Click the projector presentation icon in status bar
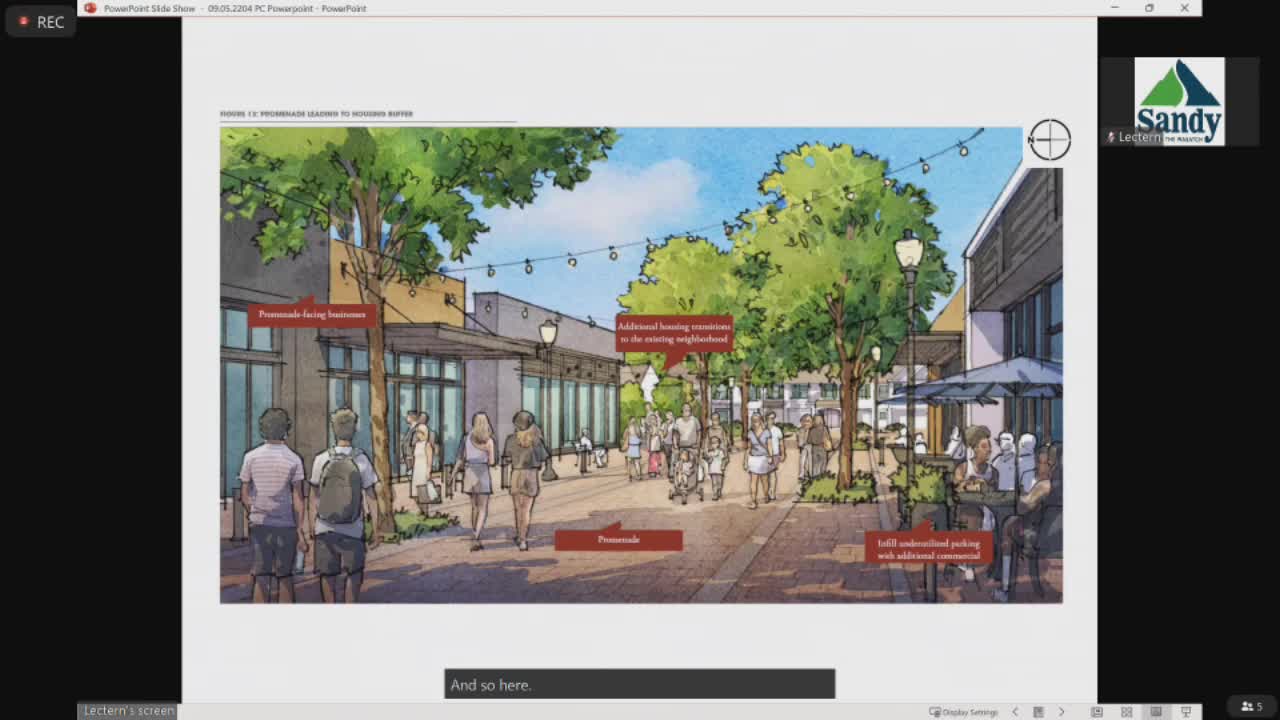This screenshot has height=720, width=1280. pos(1186,708)
